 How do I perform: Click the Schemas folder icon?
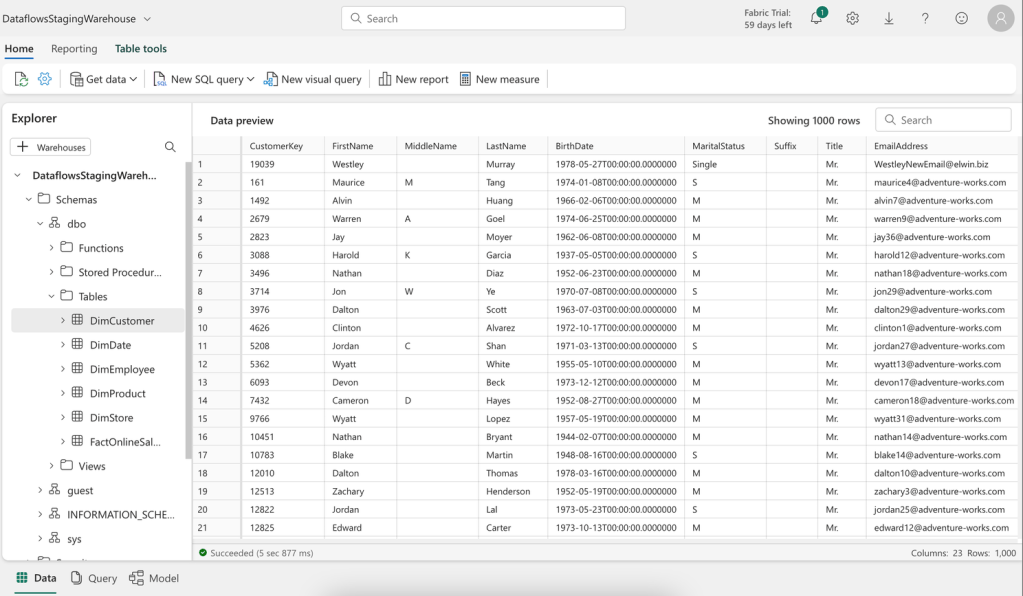(x=44, y=198)
